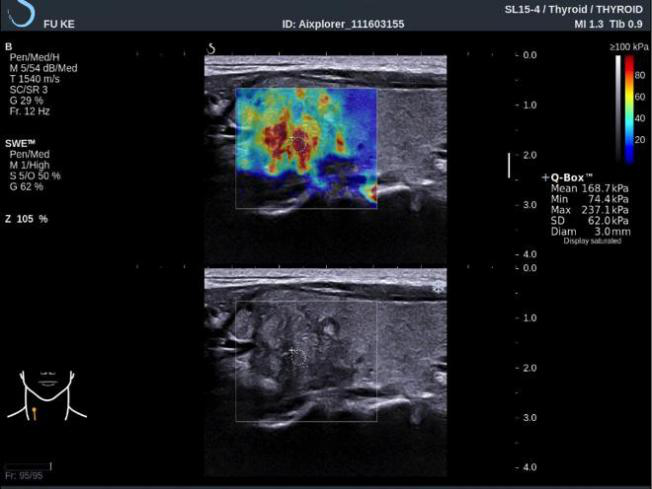Screen dimensions: 652x489
Task: Click the patient ID Aixplorer_111603155 text
Action: point(344,24)
